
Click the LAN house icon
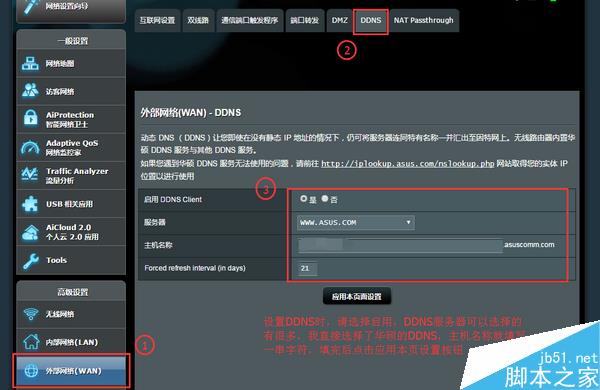pos(31,341)
